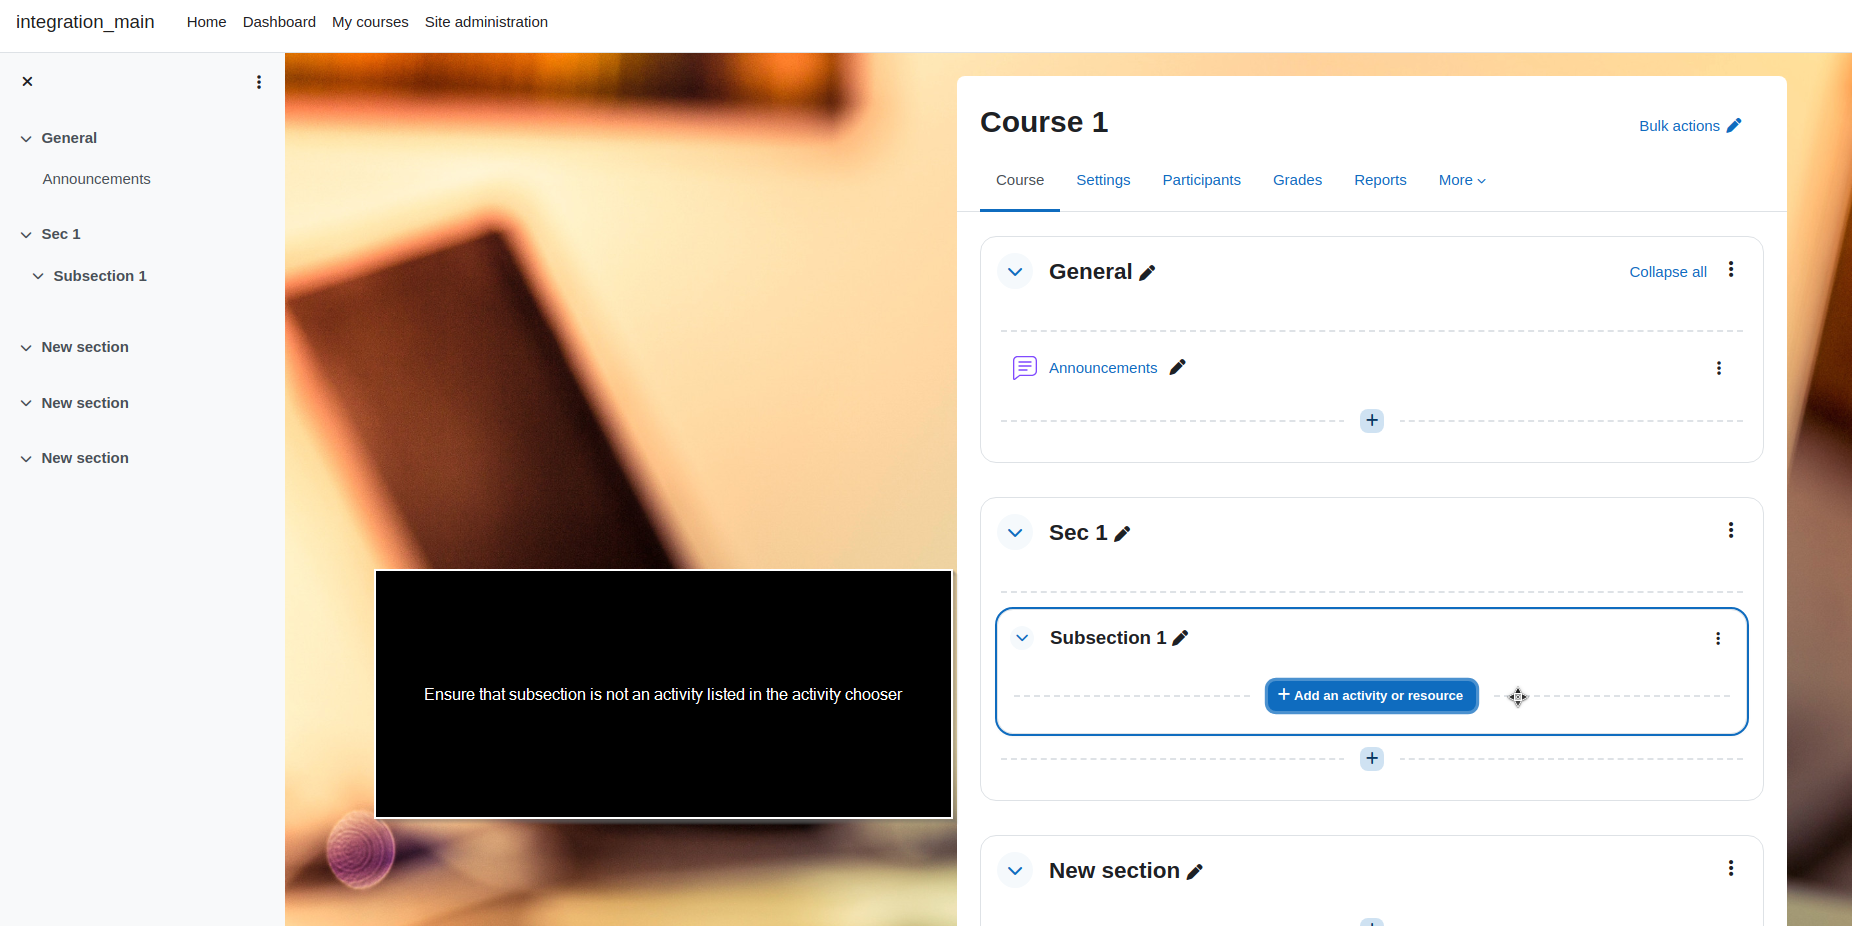Edit the Sec 1 section name

(1122, 534)
